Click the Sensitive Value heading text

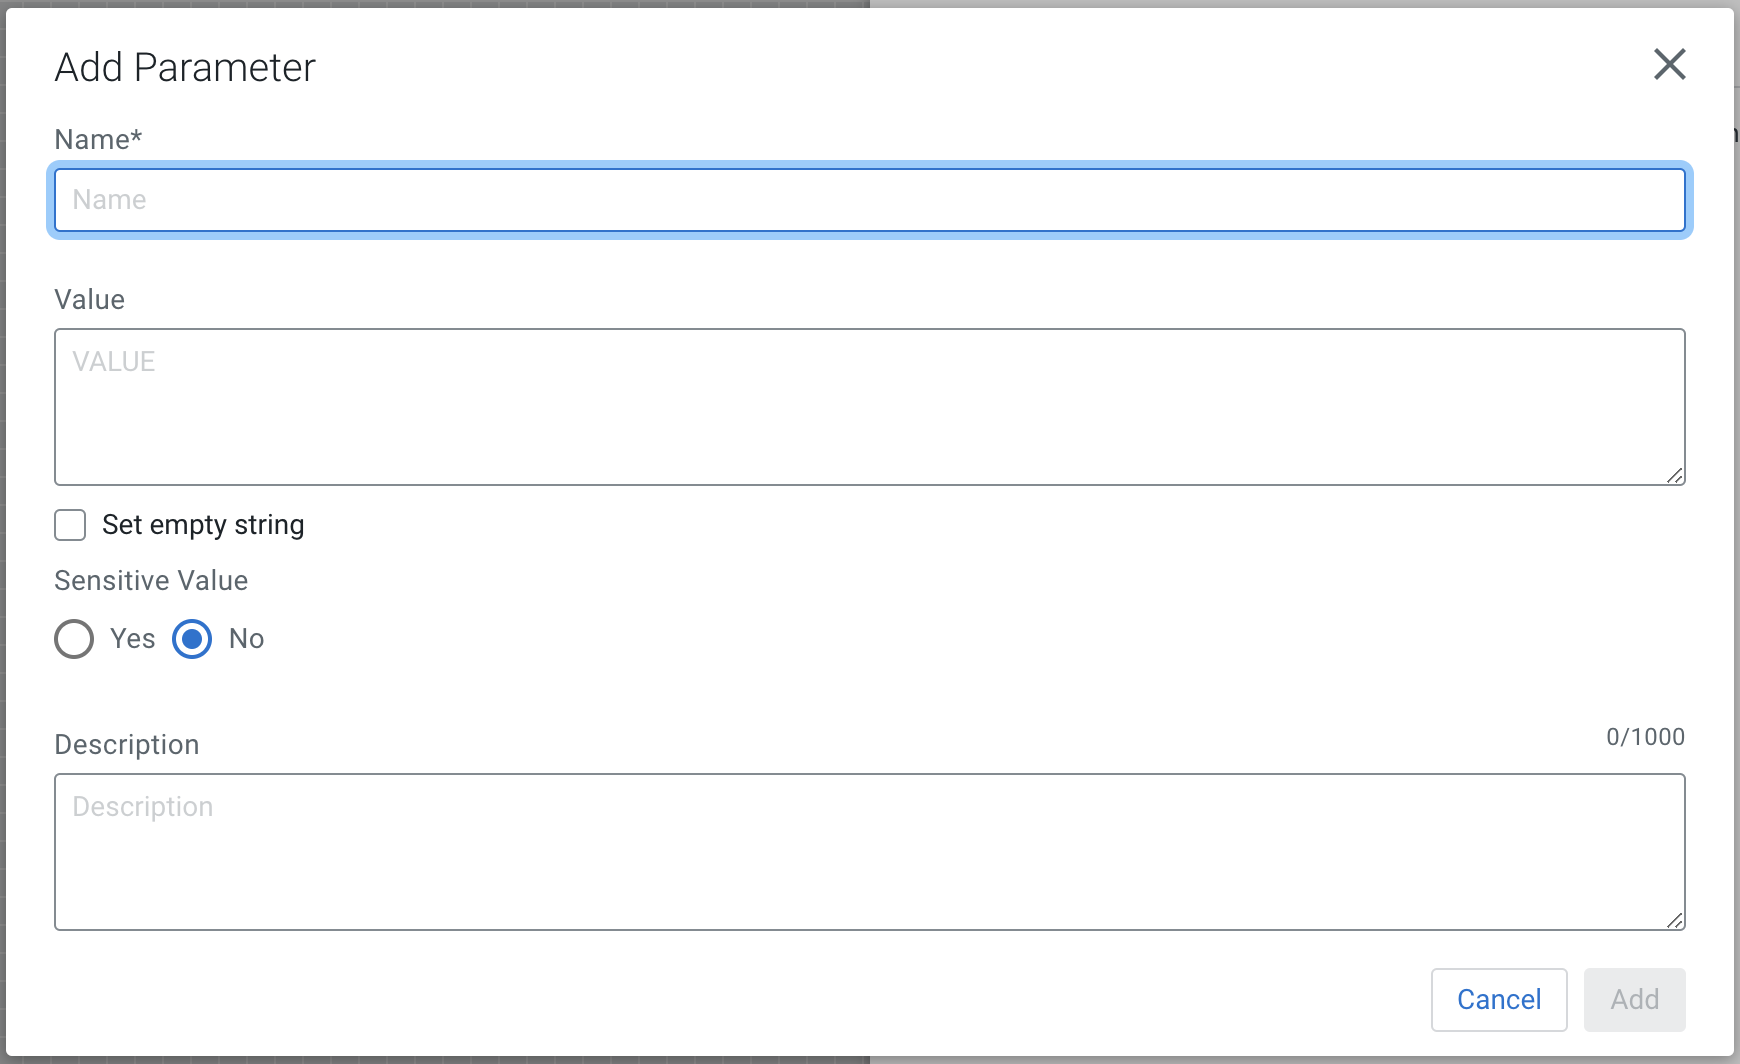tap(151, 581)
